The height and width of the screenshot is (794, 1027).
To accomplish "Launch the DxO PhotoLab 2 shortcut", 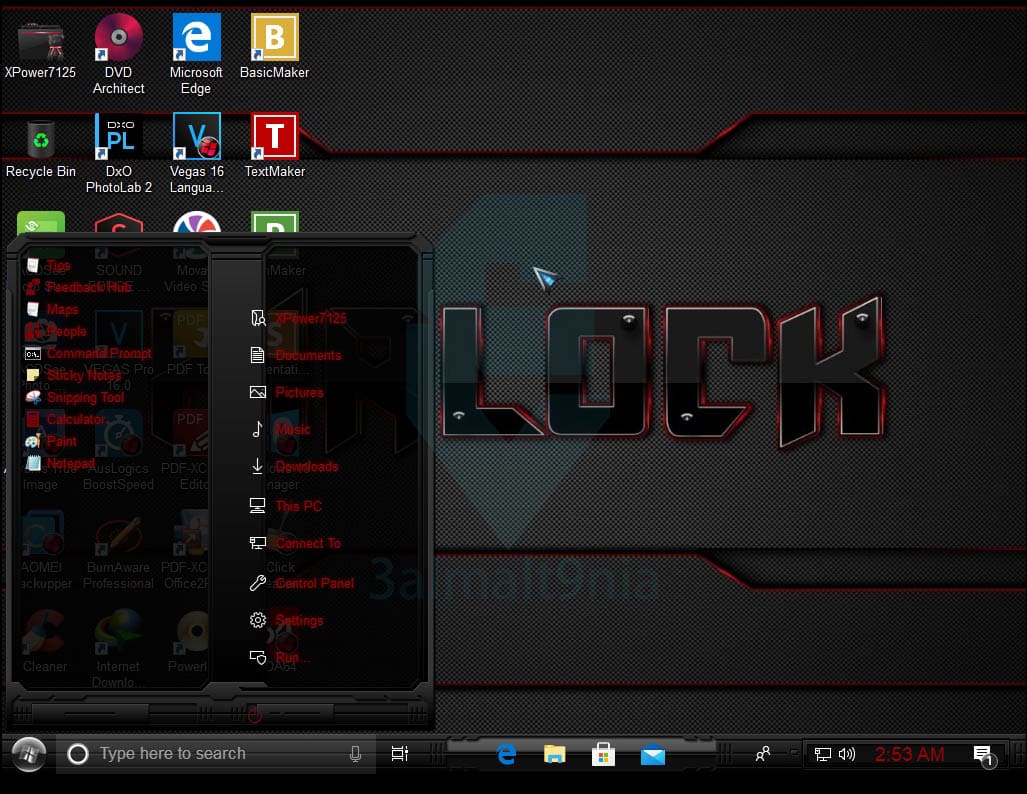I will coord(119,154).
